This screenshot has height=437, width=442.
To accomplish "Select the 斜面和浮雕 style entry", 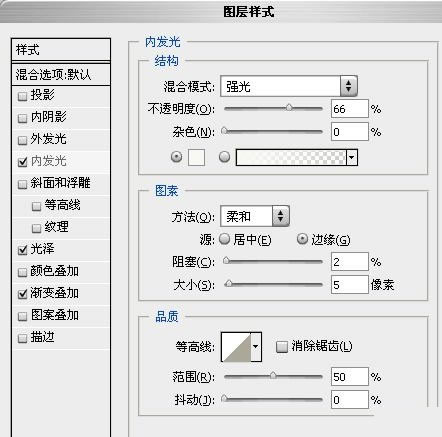I will click(61, 183).
